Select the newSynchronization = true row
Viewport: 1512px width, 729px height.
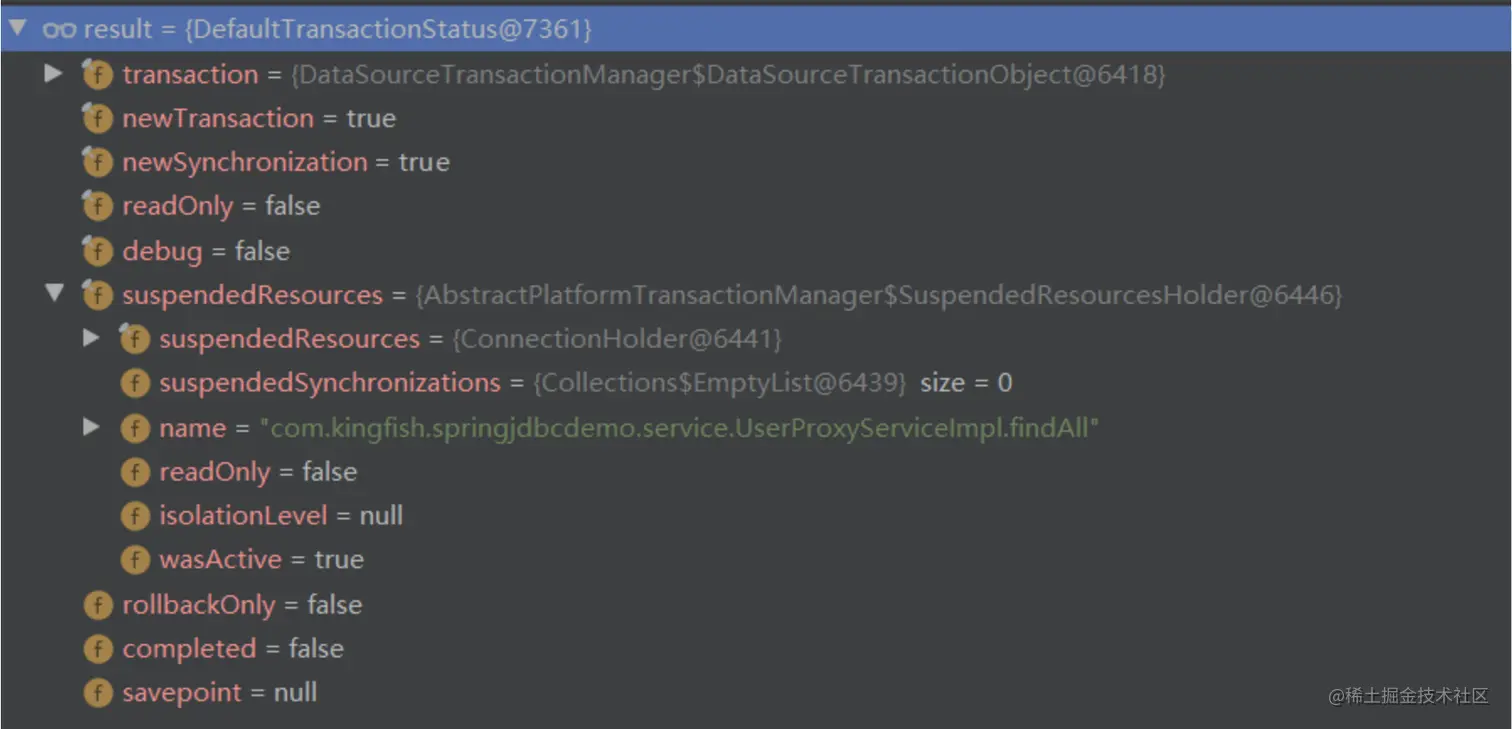click(285, 163)
